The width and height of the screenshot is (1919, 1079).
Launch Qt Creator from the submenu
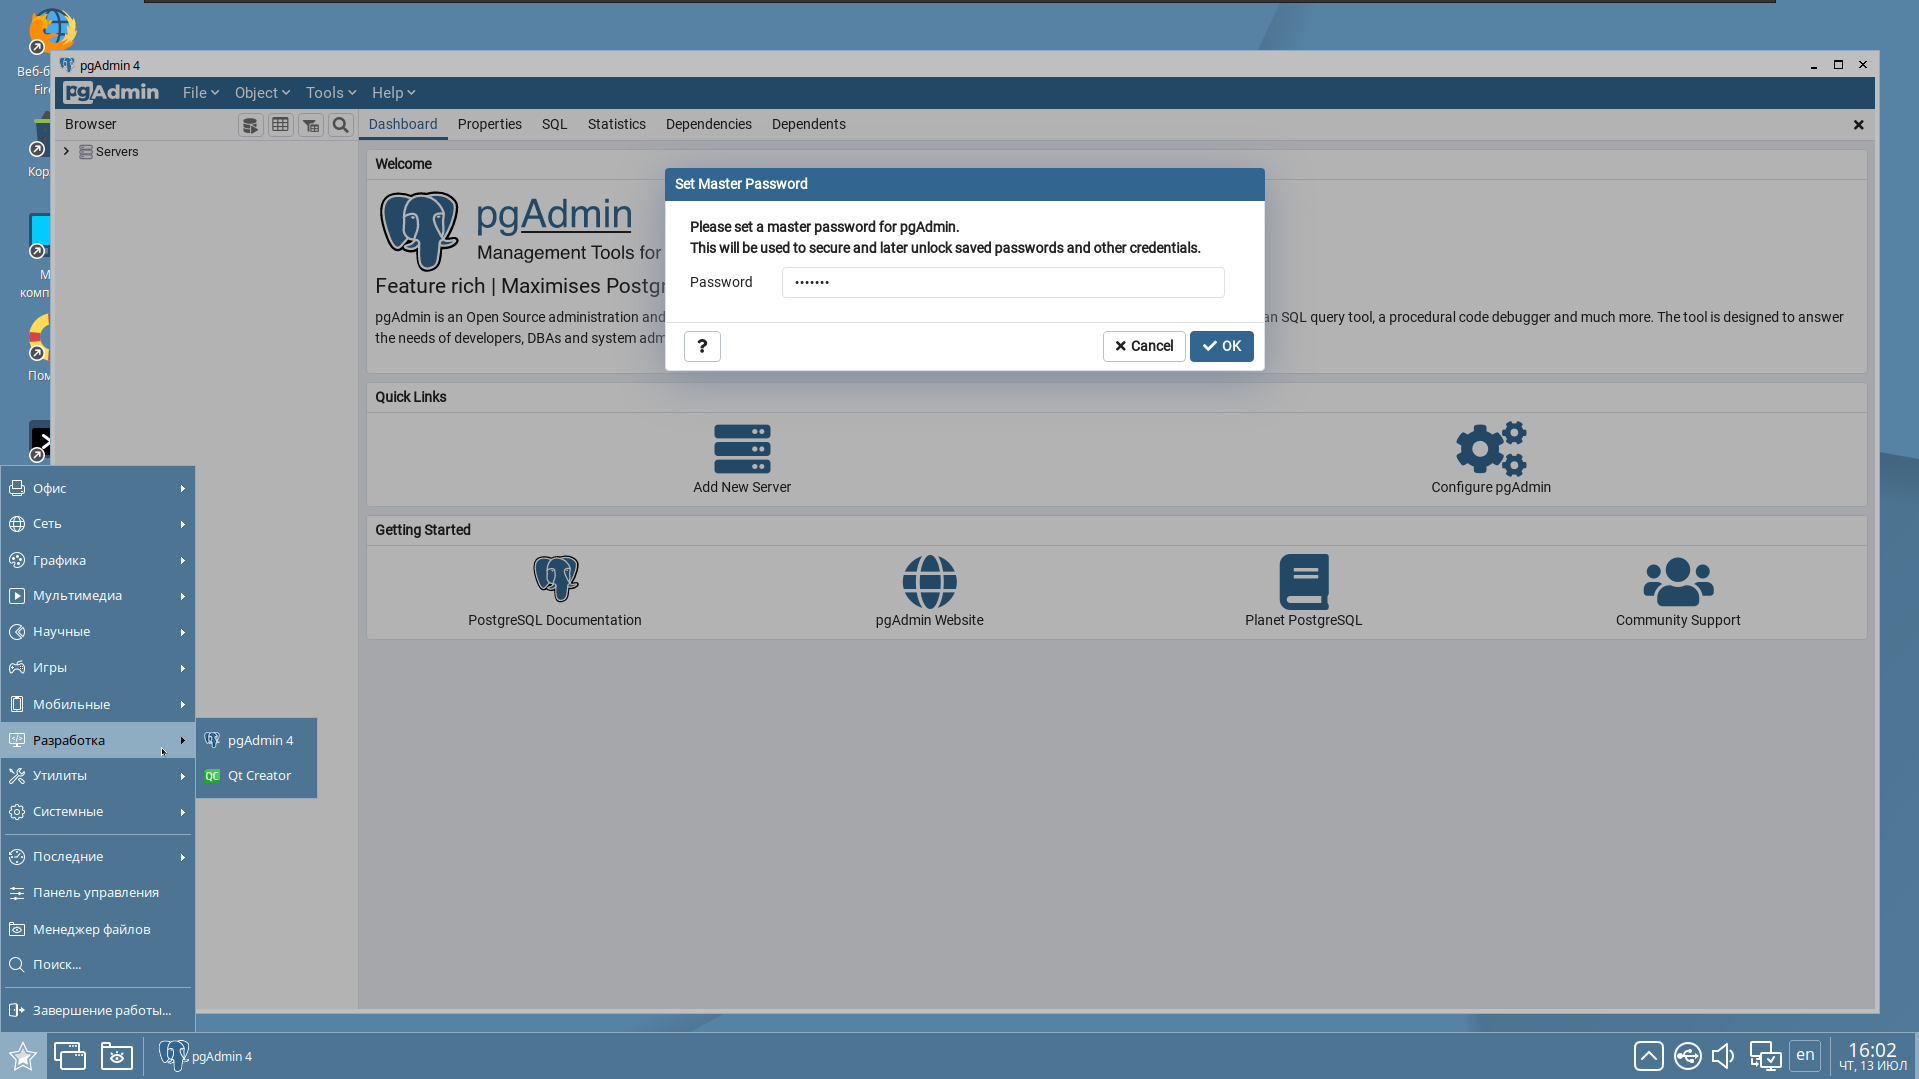coord(257,776)
